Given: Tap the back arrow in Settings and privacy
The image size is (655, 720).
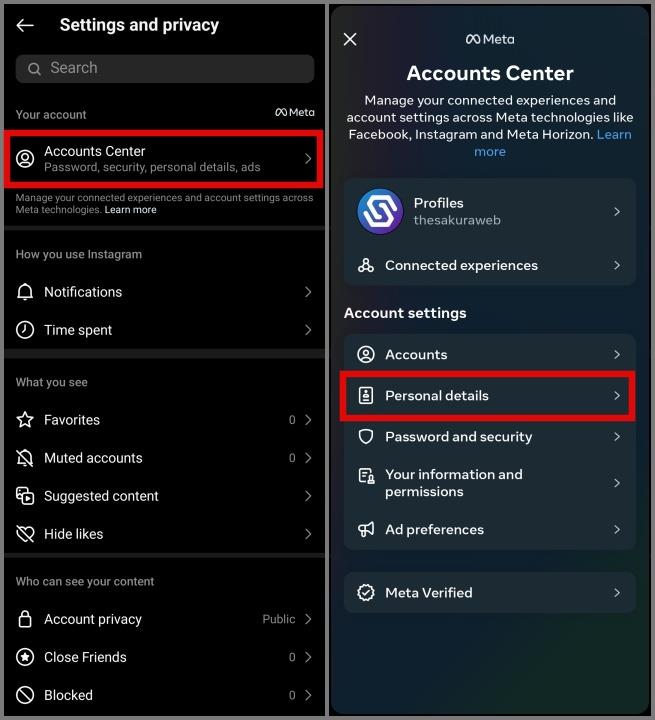Looking at the screenshot, I should (x=25, y=25).
